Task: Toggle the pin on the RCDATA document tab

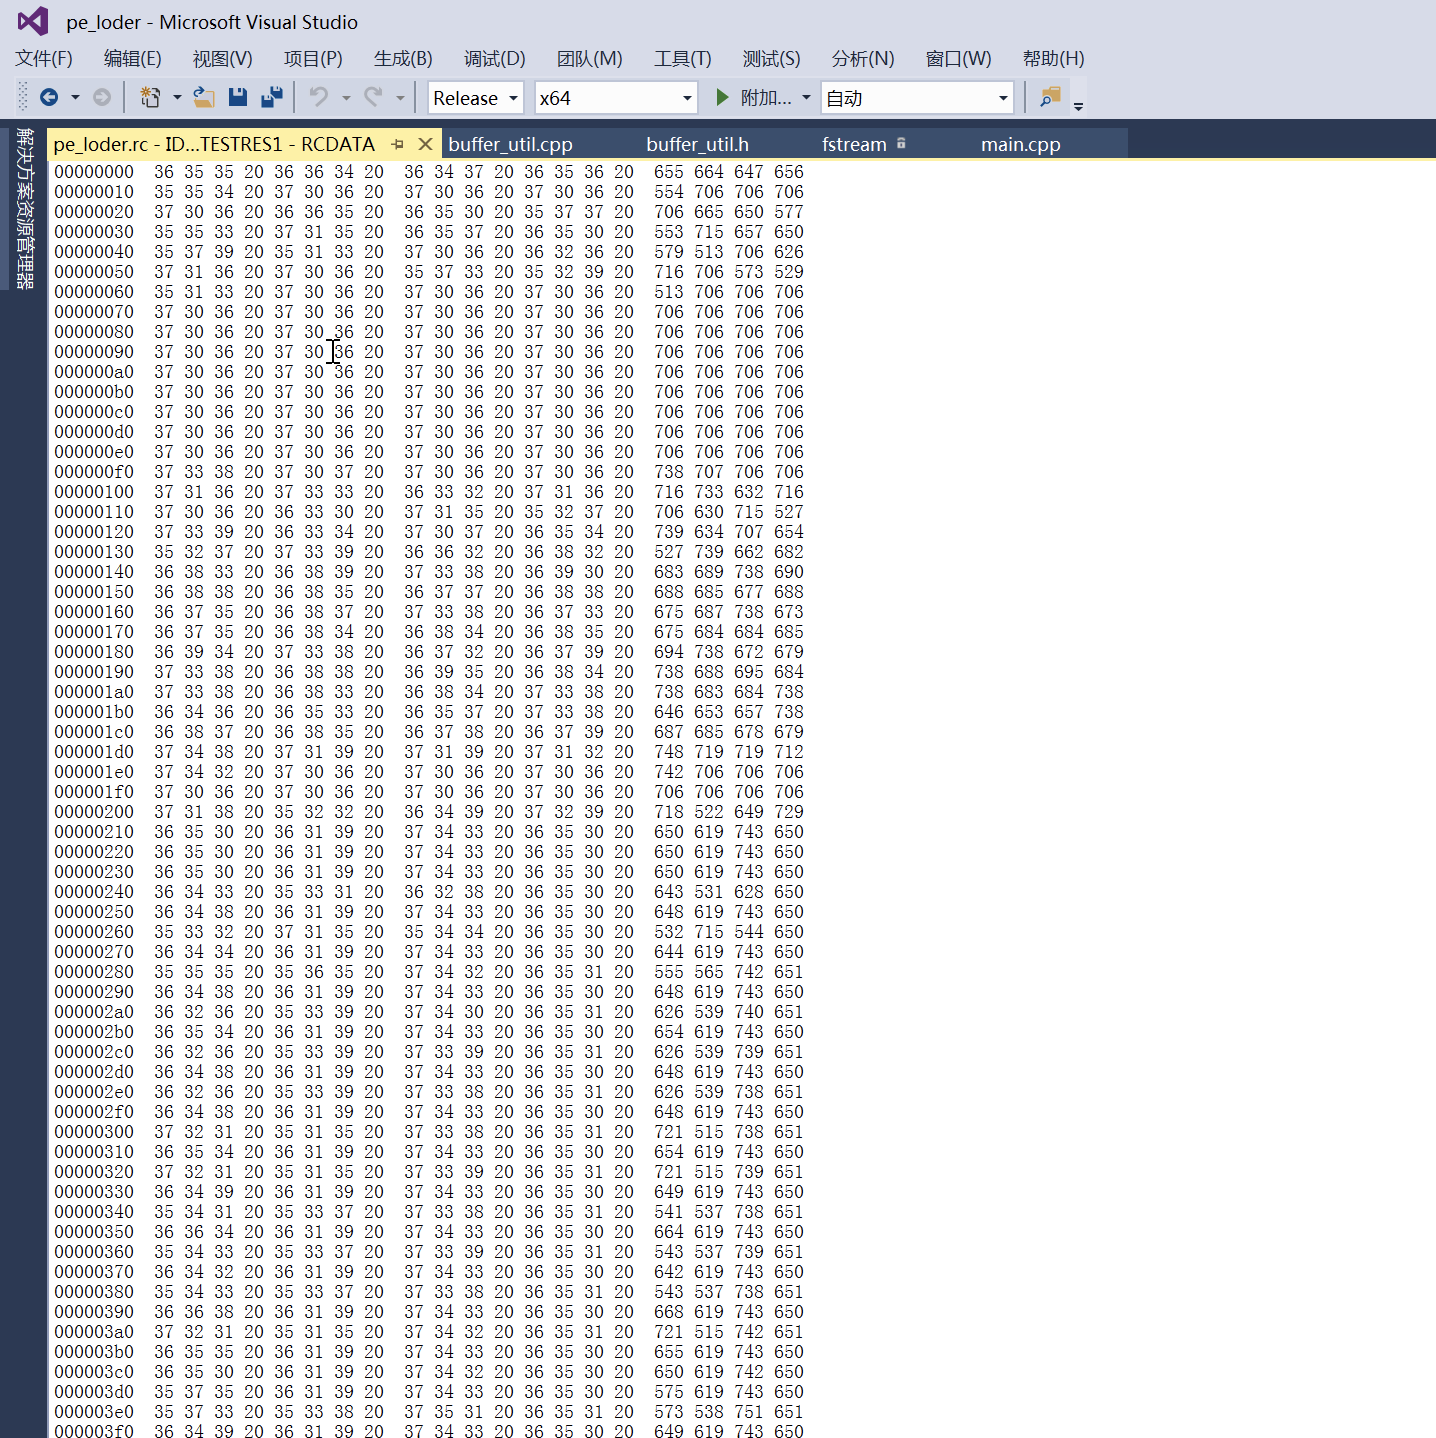Action: coord(398,144)
